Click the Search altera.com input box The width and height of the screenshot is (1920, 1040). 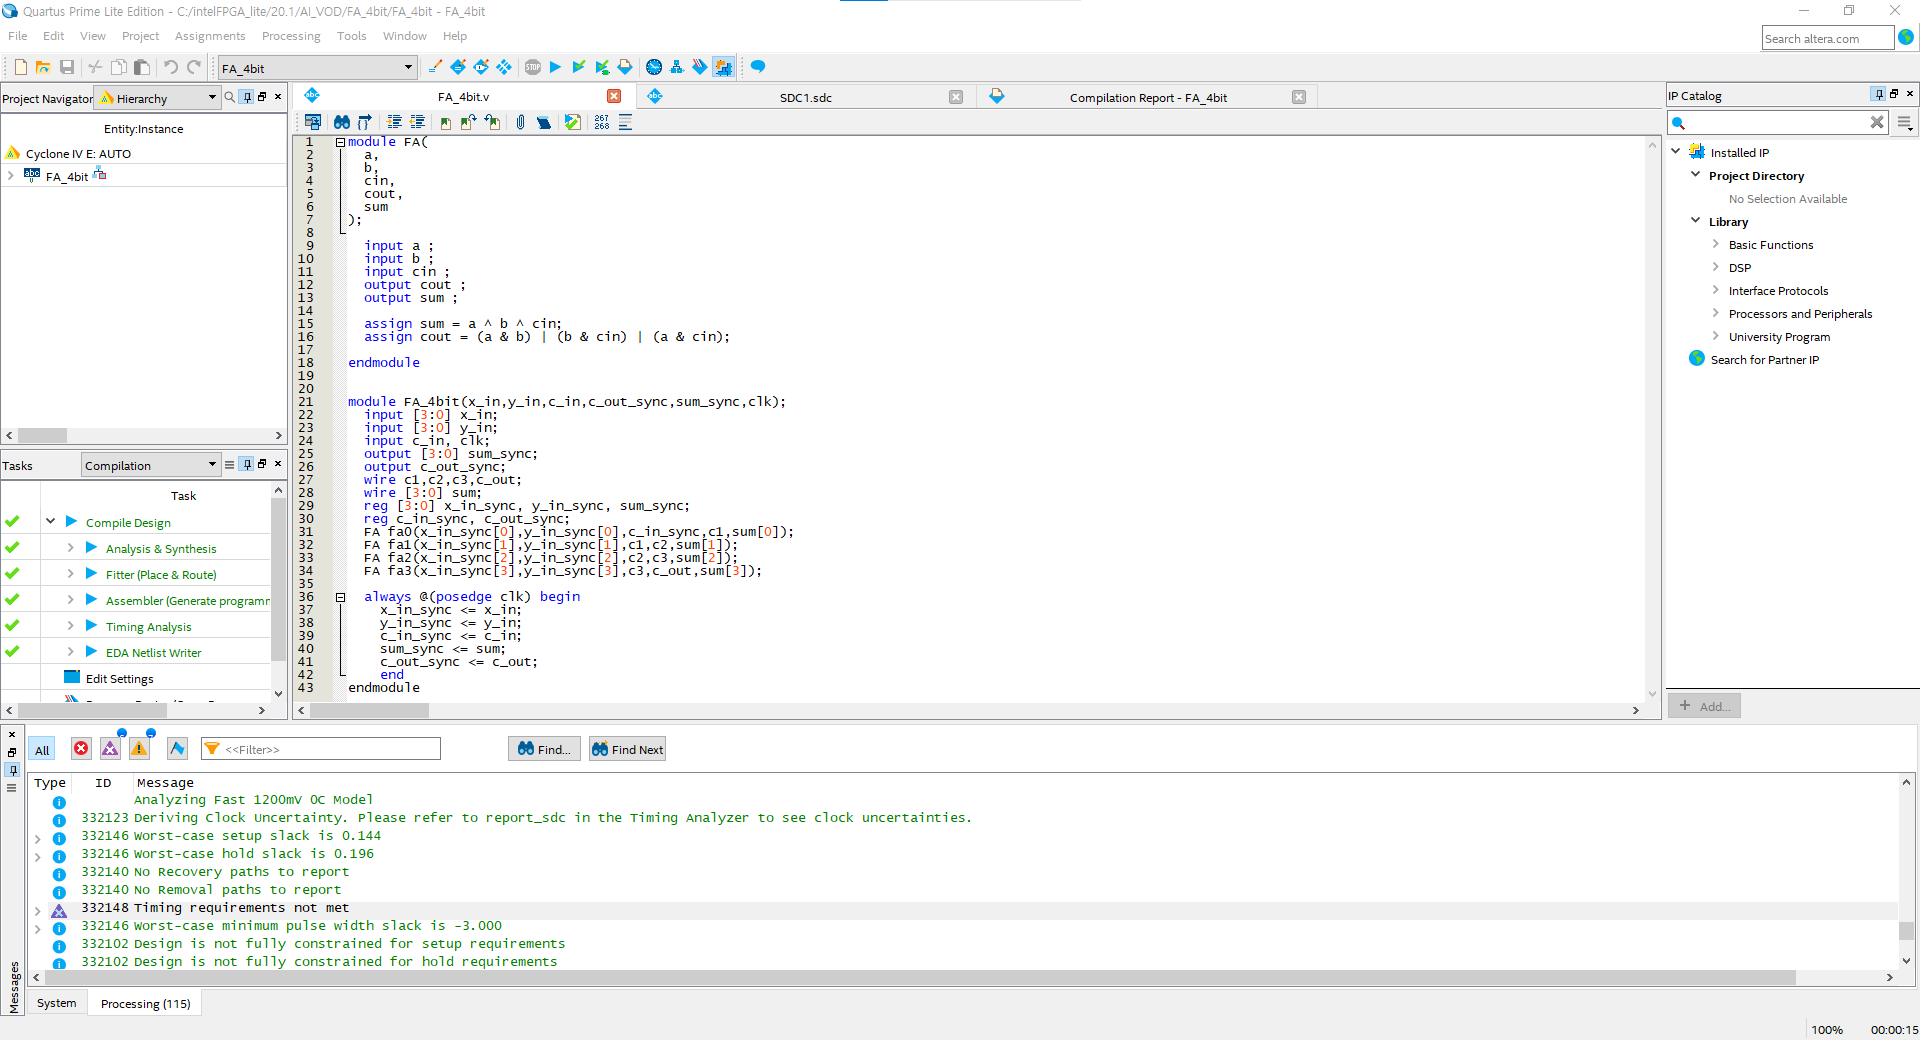coord(1827,38)
